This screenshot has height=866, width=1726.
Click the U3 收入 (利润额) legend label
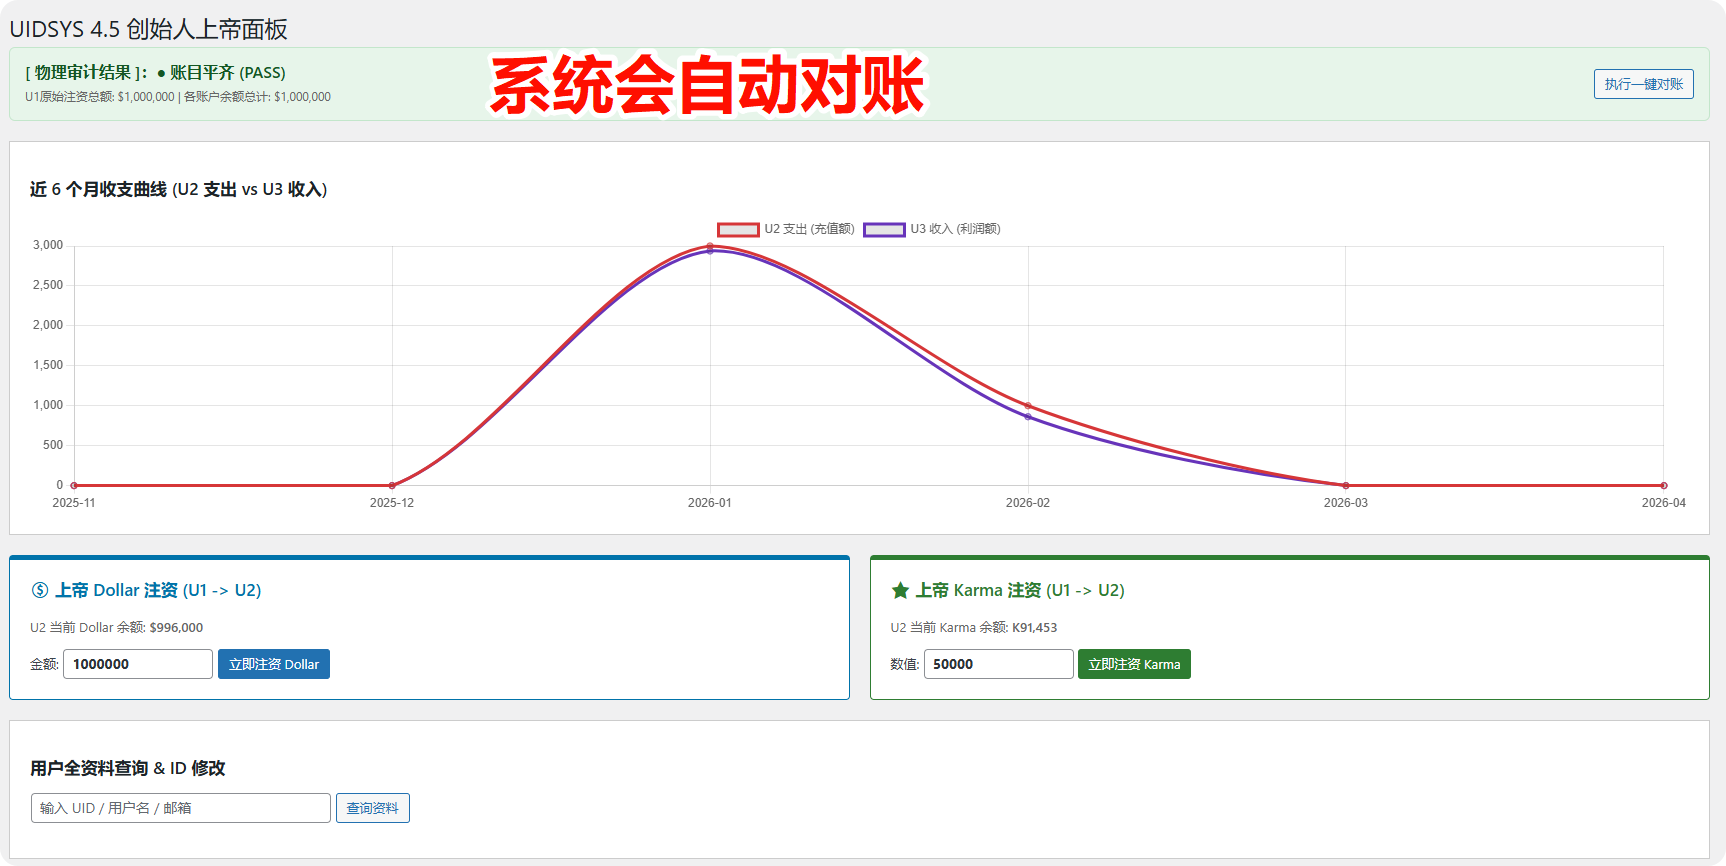[x=955, y=229]
